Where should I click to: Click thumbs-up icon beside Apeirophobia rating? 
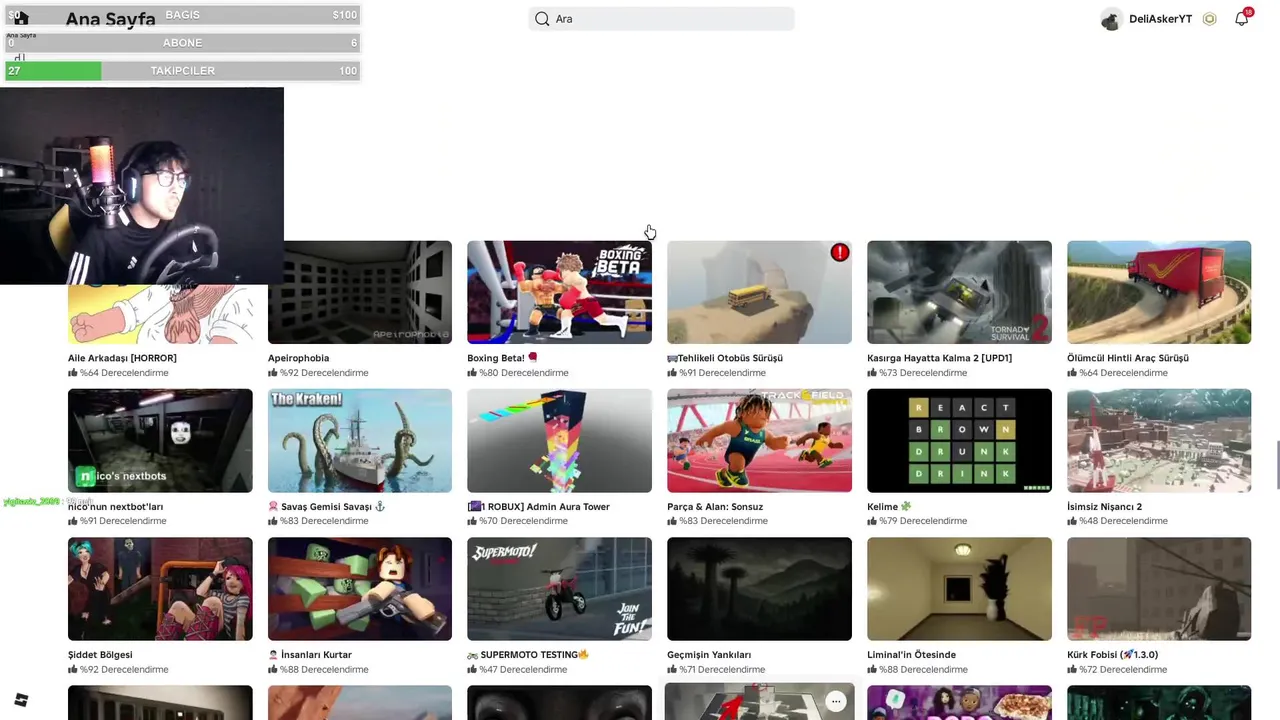[x=273, y=373]
